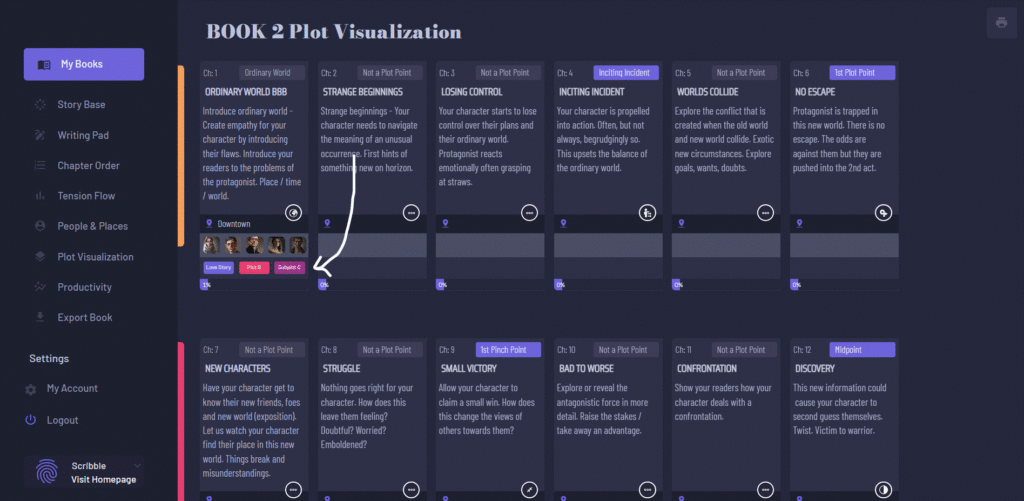Click the round icon on Inciting Incident card

point(647,212)
